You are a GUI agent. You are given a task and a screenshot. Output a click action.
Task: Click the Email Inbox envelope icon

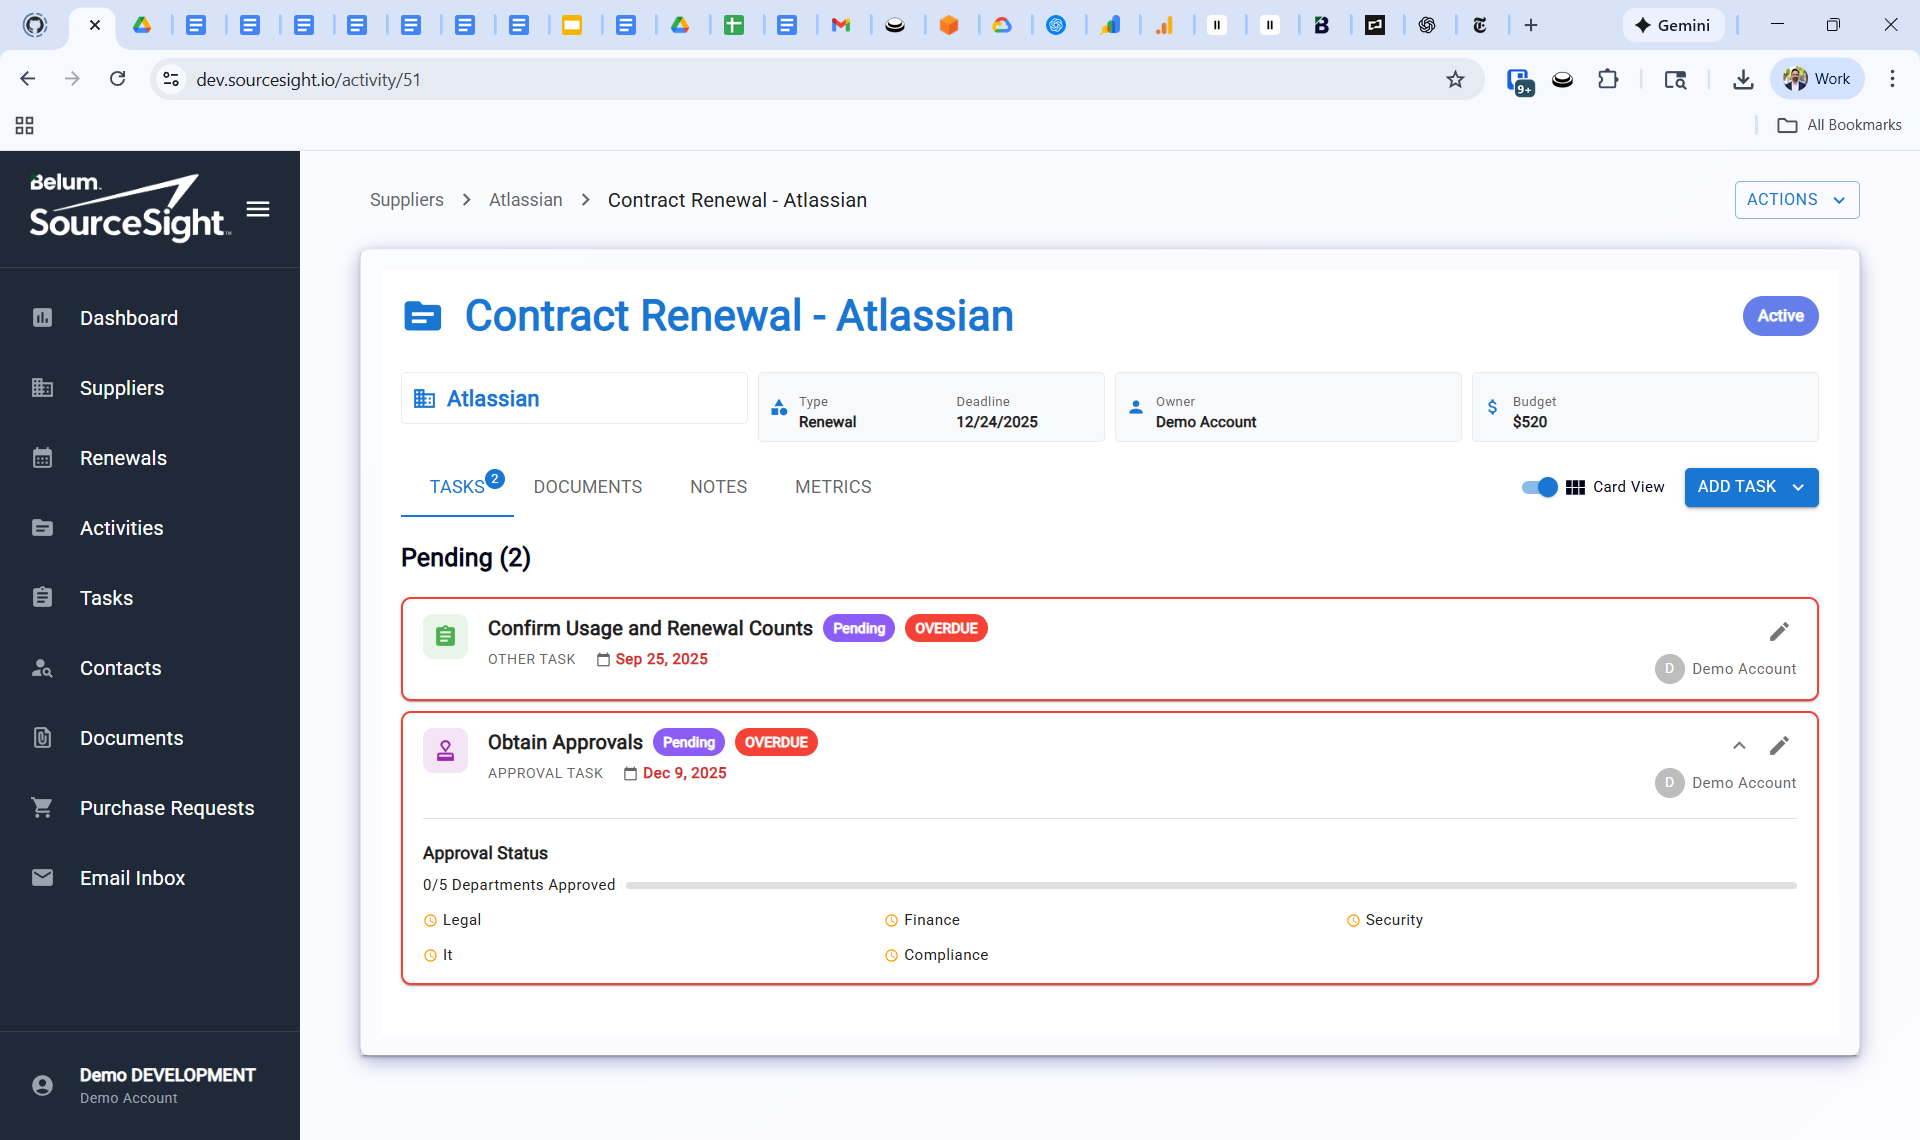point(42,878)
